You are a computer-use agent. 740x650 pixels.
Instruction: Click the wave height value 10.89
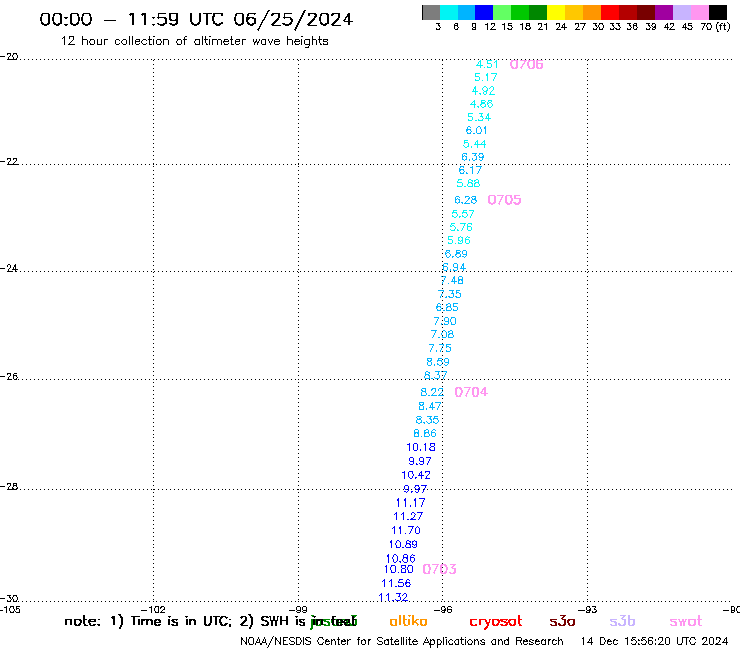403,544
